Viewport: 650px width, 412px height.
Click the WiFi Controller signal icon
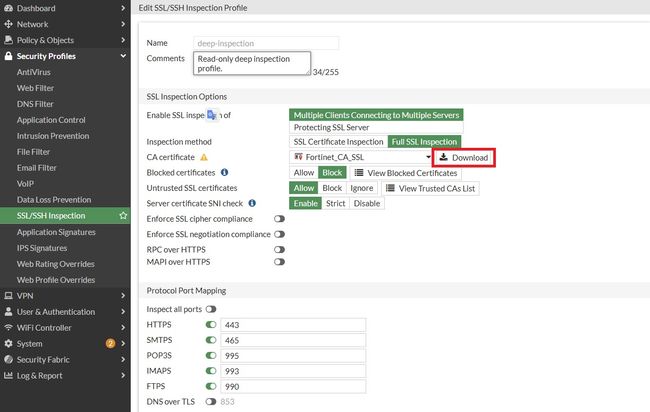click(x=8, y=327)
